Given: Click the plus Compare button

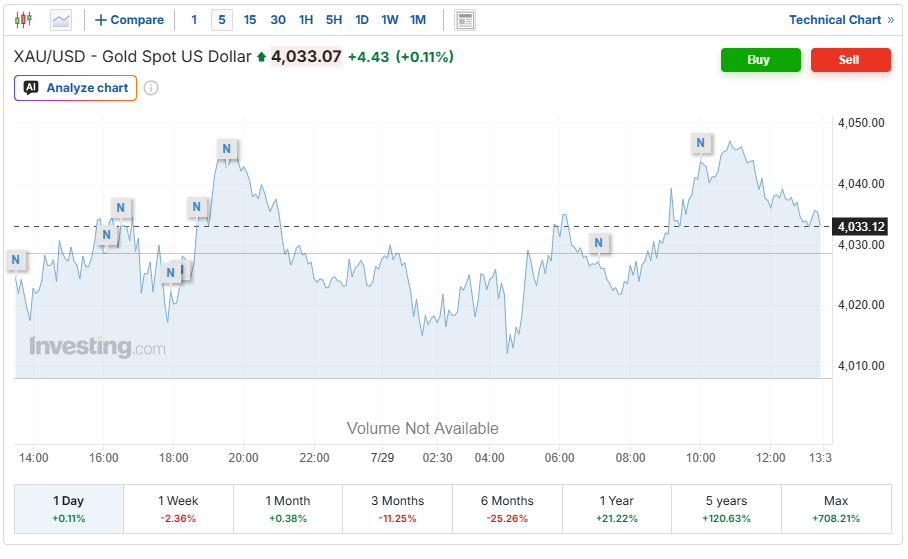Looking at the screenshot, I should point(129,20).
